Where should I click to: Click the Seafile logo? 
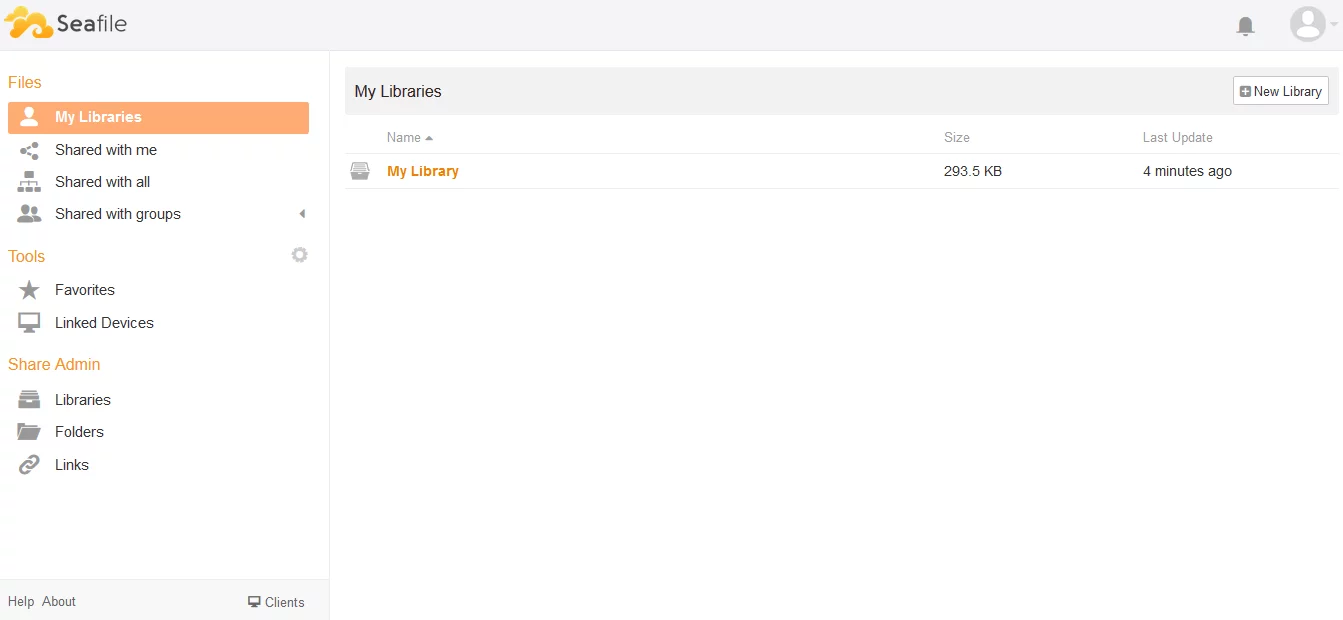(66, 23)
